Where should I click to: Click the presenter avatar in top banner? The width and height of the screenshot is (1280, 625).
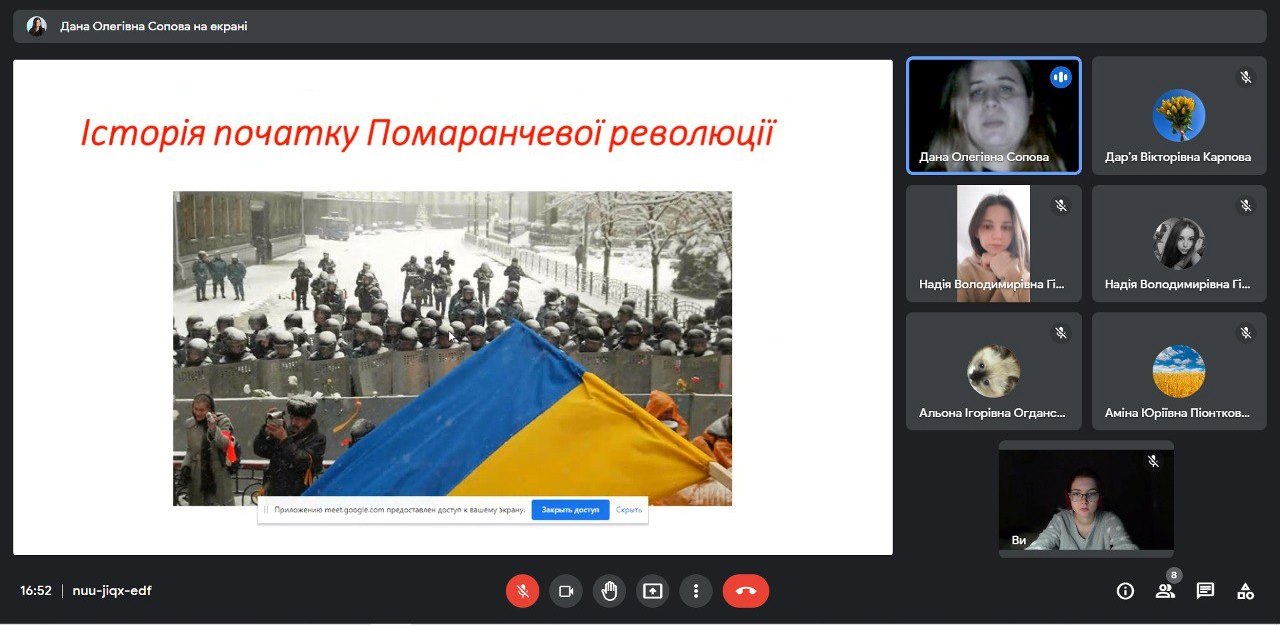click(37, 26)
